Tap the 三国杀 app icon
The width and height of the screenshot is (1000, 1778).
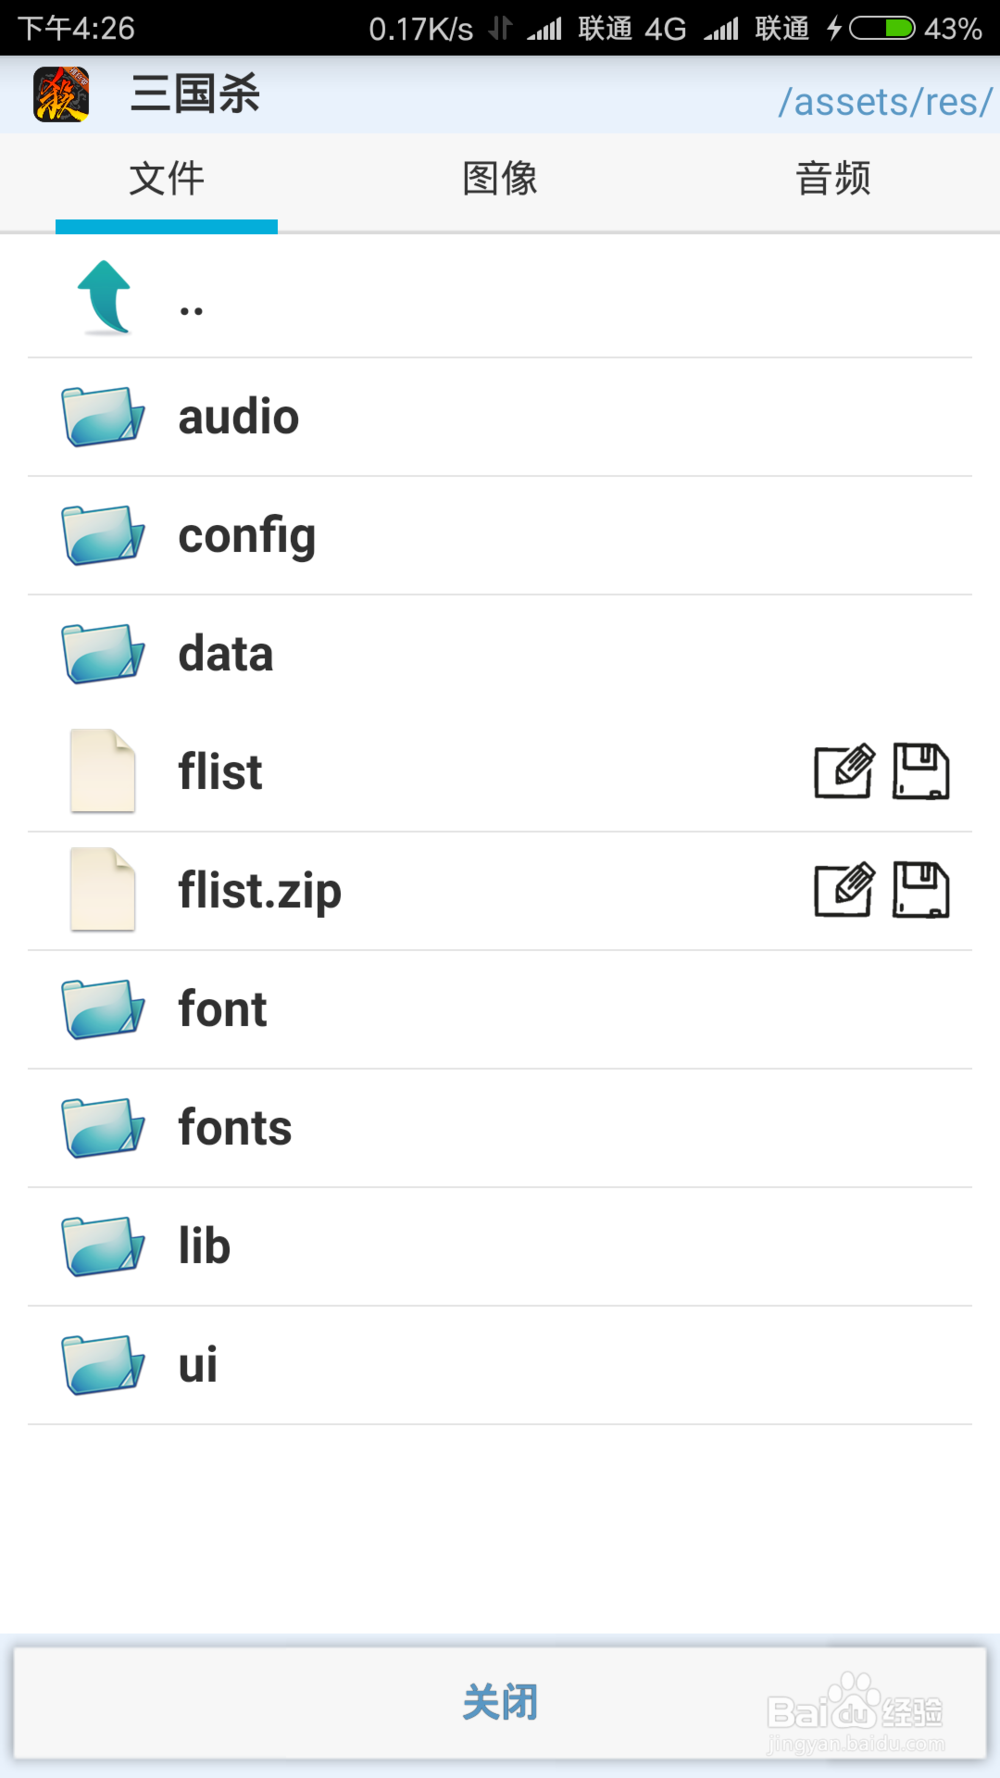pyautogui.click(x=61, y=94)
